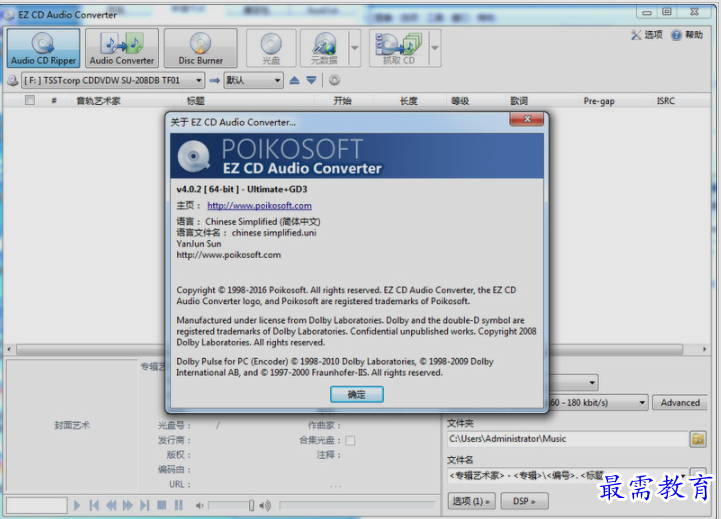Click the 标题 column header
Viewport: 721px width, 519px height.
[x=195, y=101]
